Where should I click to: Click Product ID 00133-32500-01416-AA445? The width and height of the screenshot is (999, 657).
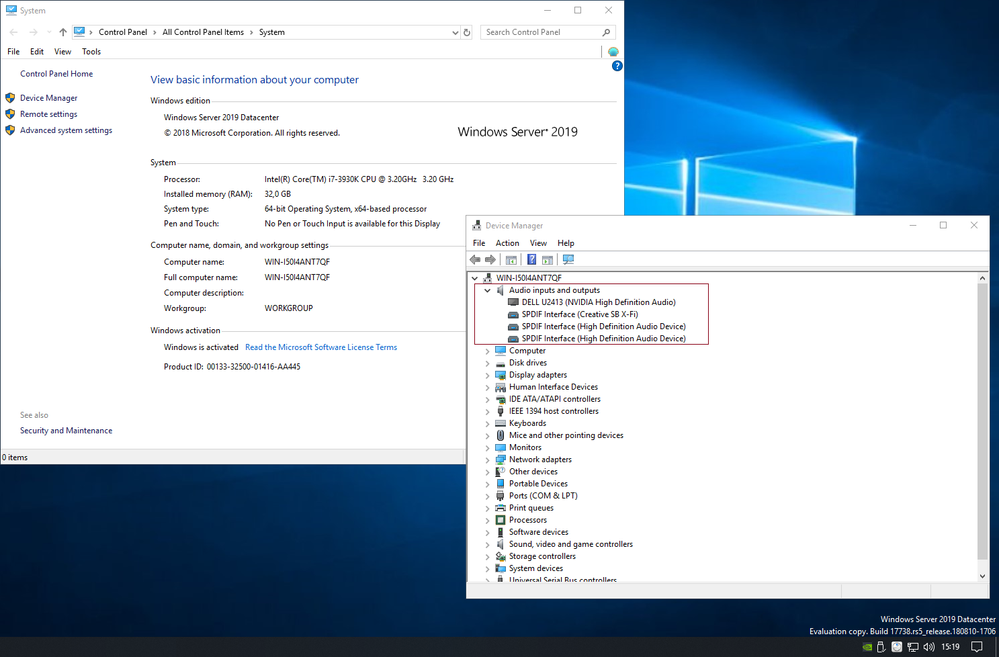[232, 367]
